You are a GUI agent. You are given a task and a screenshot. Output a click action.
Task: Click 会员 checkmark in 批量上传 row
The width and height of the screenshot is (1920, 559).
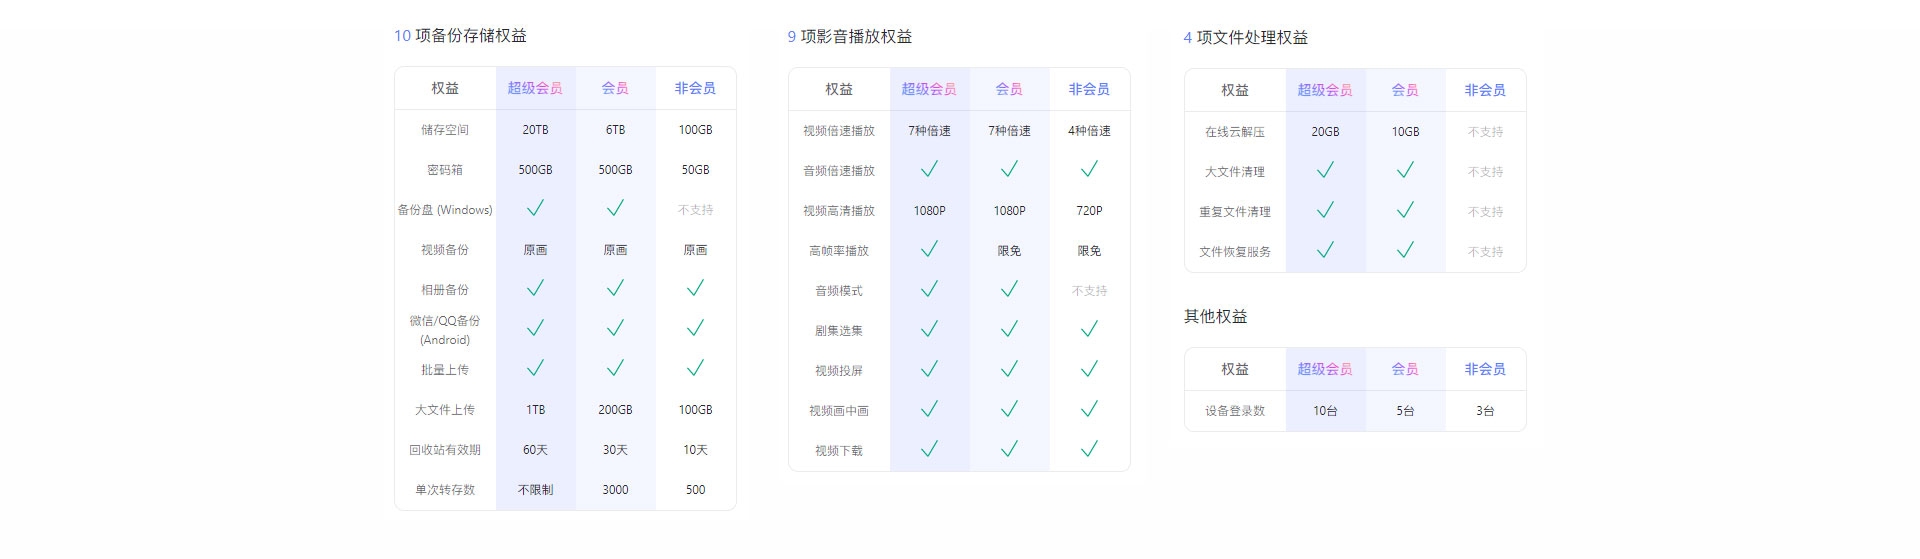click(x=615, y=368)
